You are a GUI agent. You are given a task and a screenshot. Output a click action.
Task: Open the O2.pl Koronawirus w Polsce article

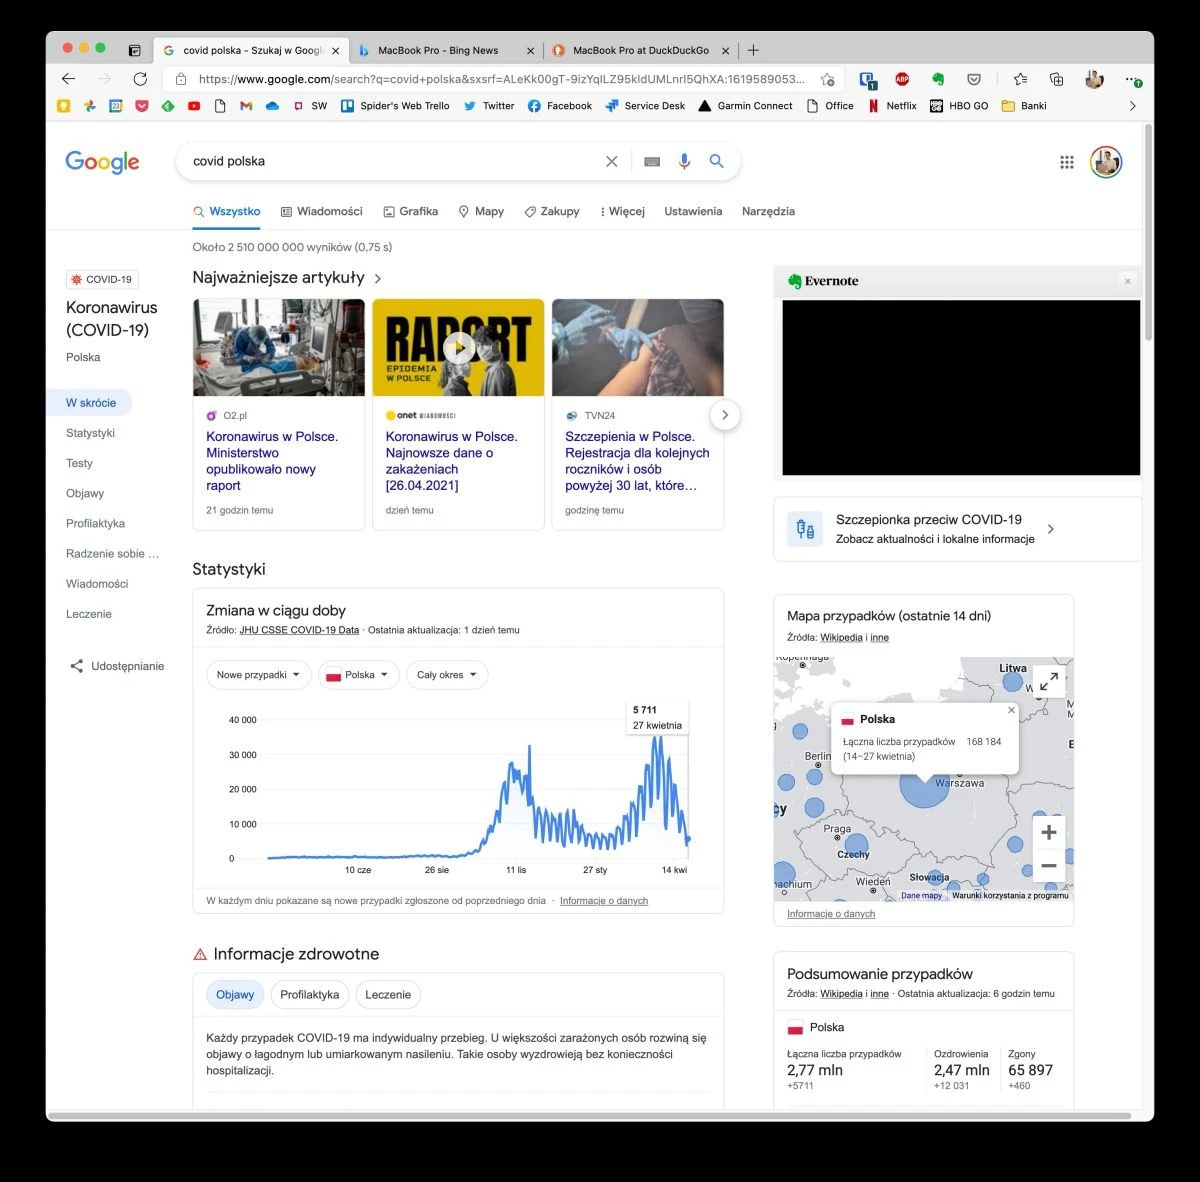pos(272,461)
